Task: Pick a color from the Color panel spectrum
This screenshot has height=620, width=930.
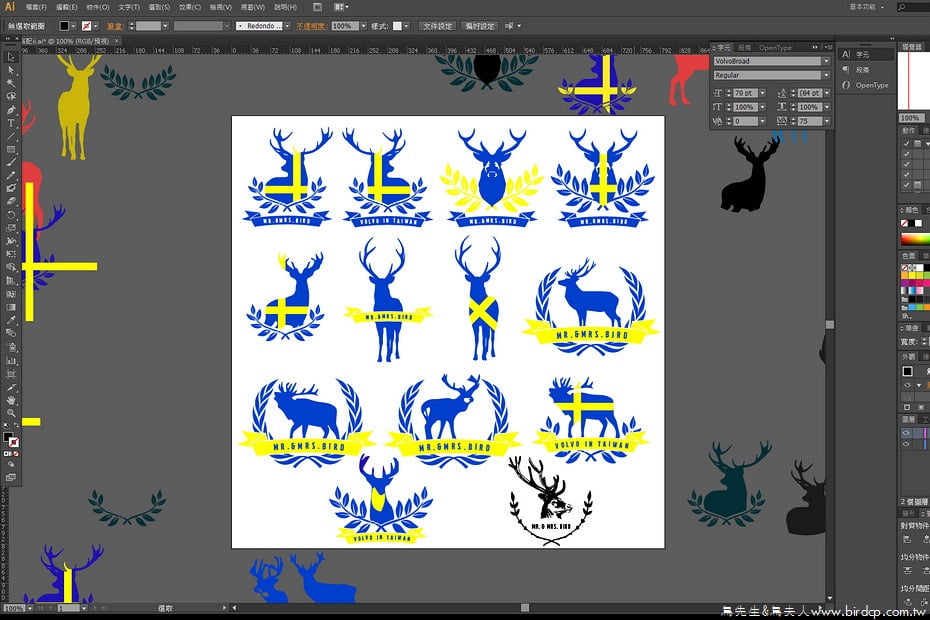Action: point(915,239)
